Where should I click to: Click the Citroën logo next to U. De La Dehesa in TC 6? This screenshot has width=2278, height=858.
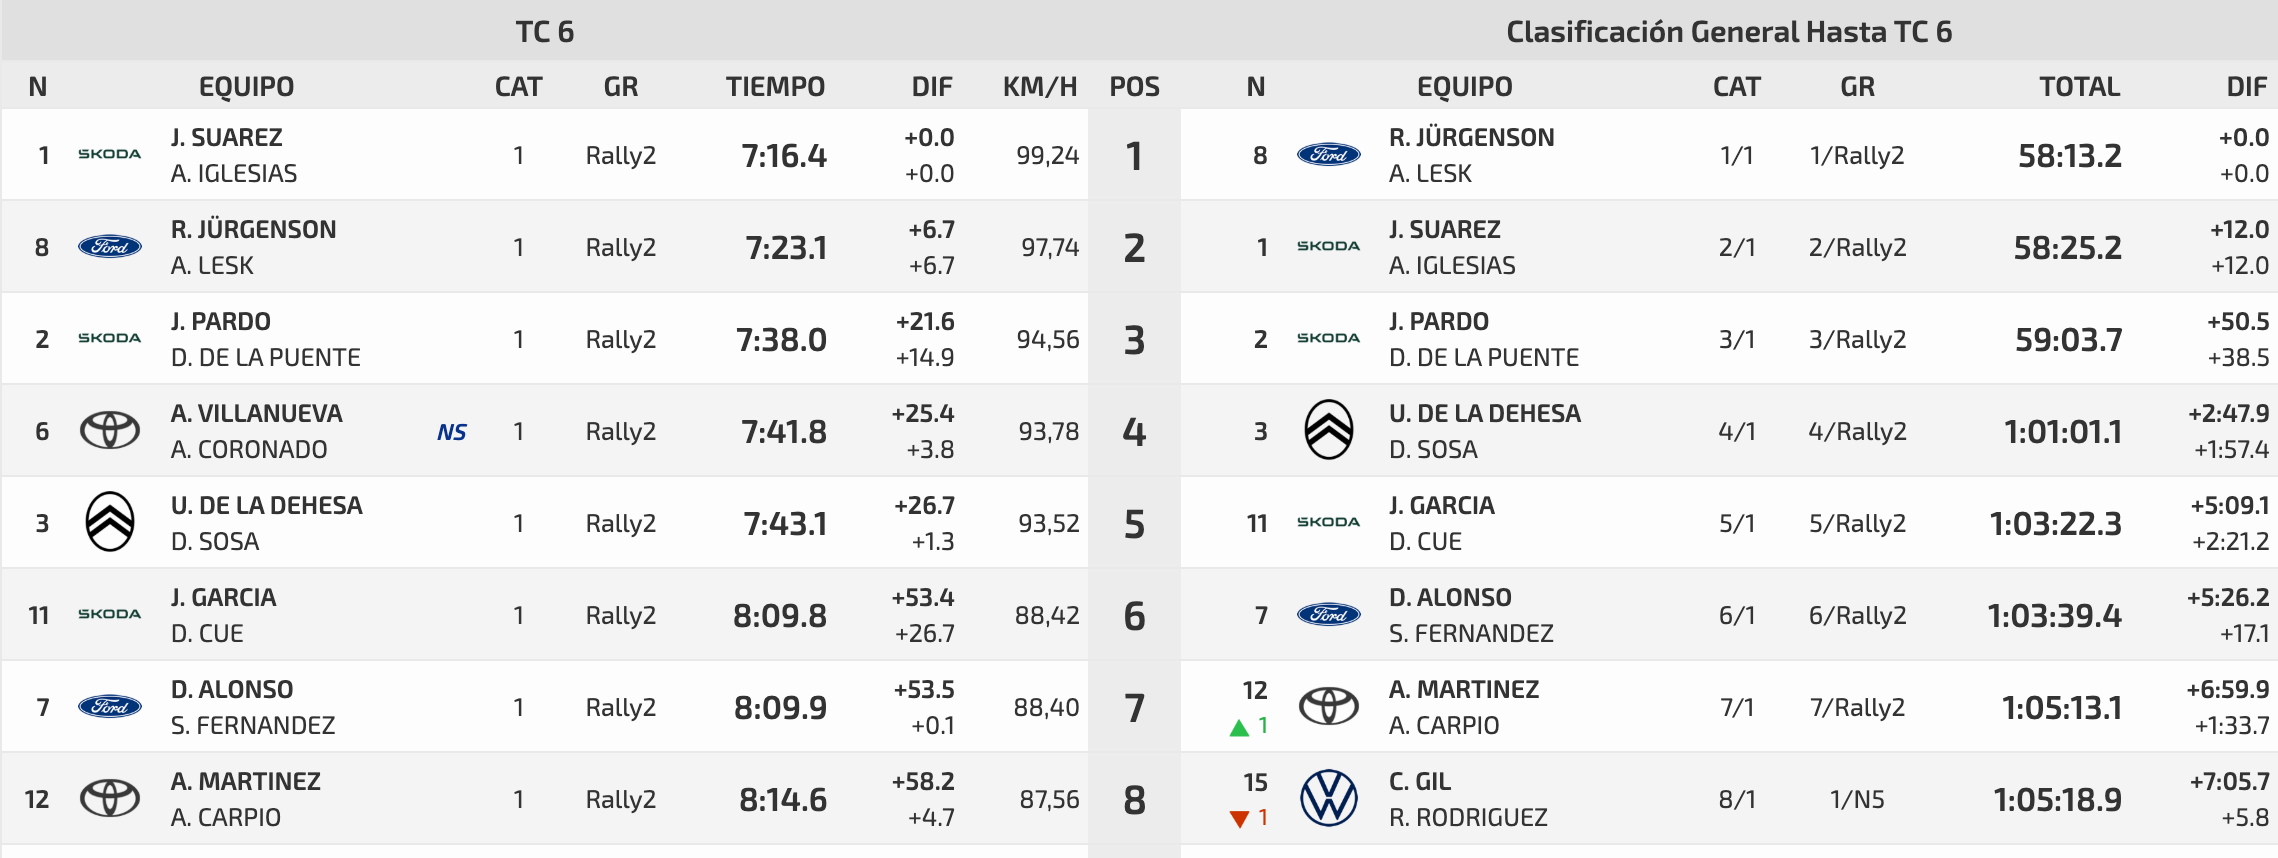point(109,522)
